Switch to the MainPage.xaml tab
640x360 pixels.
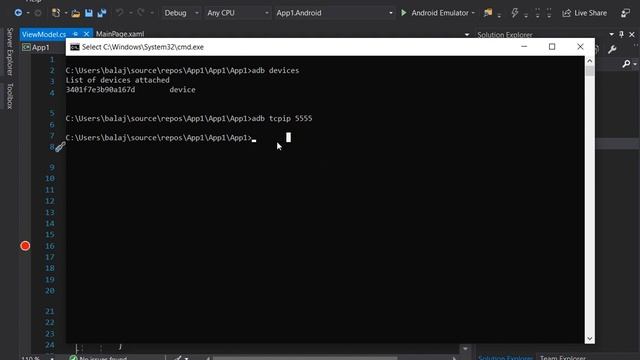coord(120,34)
